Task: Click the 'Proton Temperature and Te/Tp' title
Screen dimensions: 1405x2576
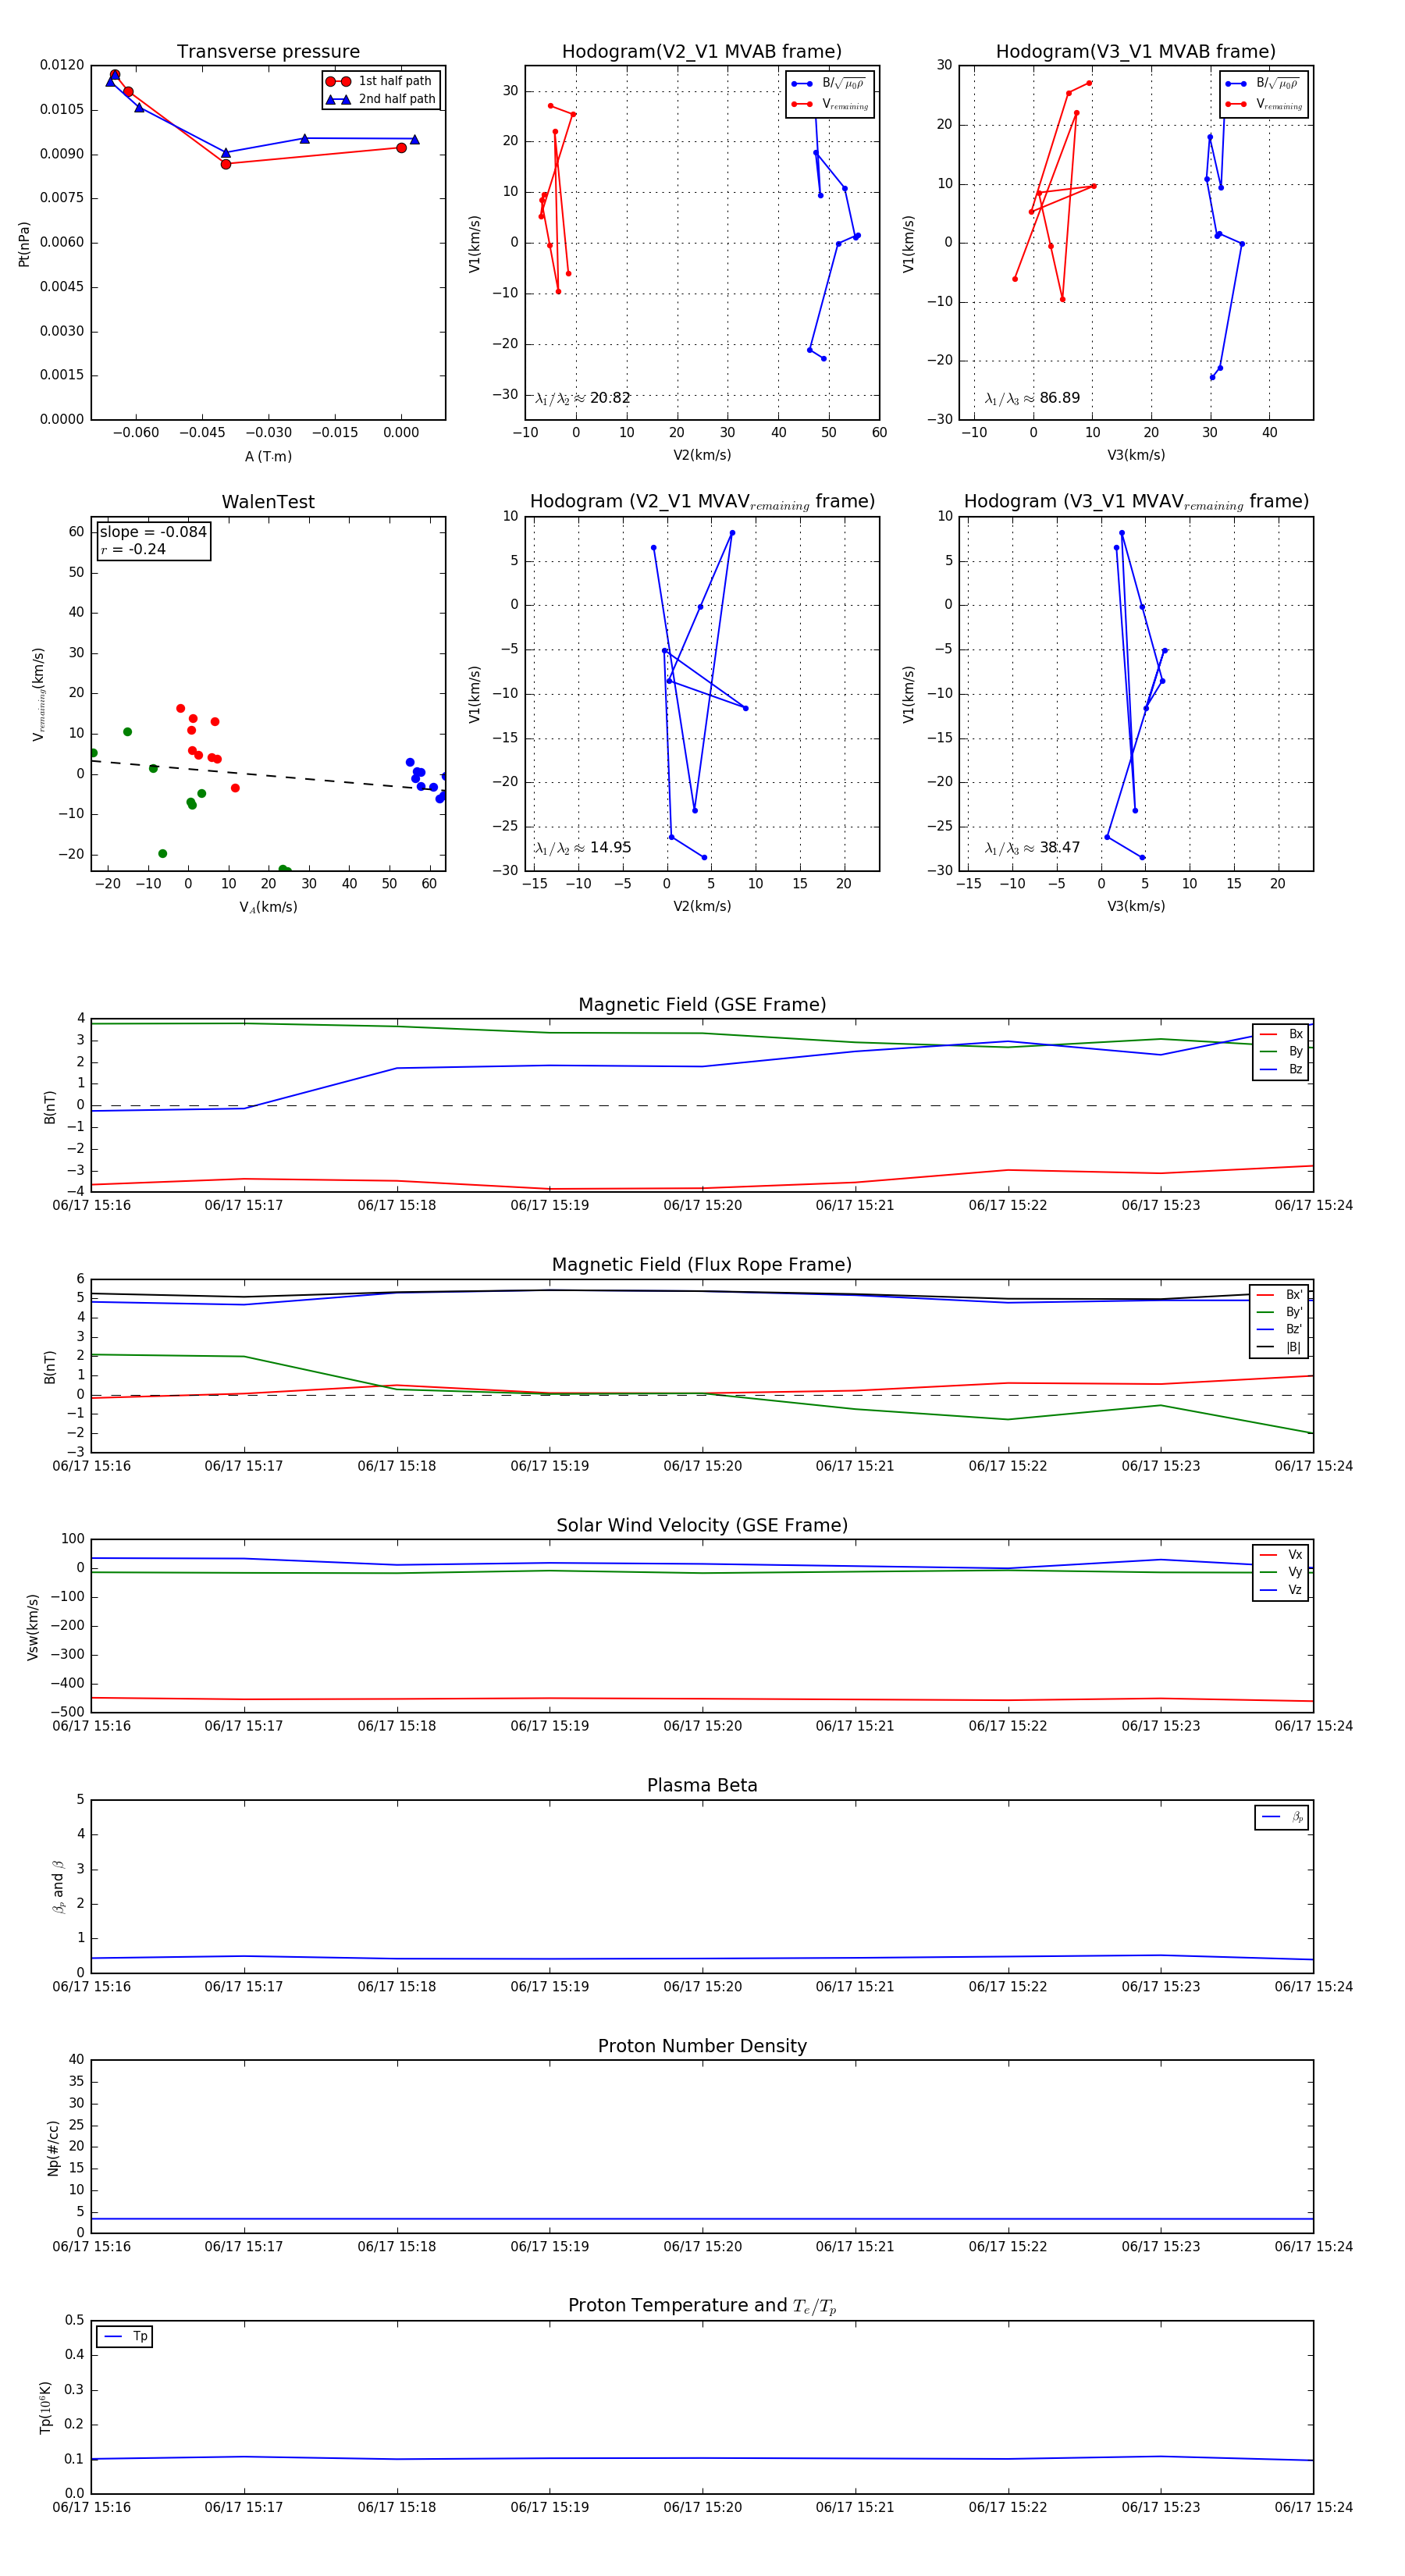Action: click(702, 2306)
